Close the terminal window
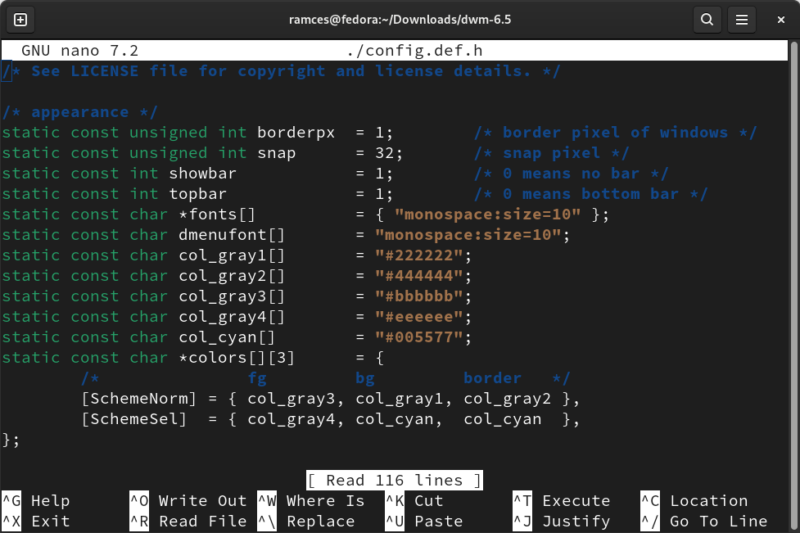 [781, 20]
